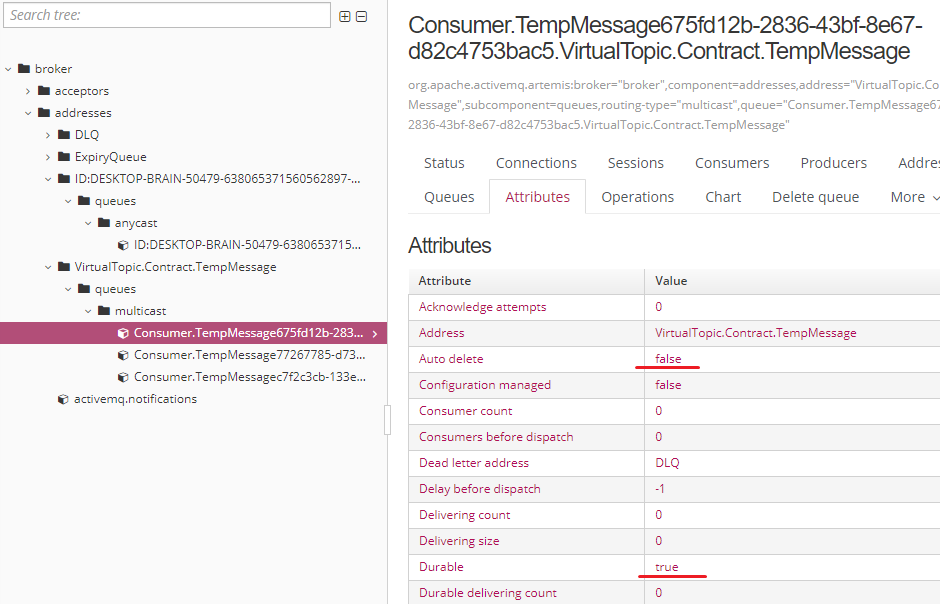Click the multicast folder icon in the tree
The height and width of the screenshot is (604, 940).
(104, 311)
